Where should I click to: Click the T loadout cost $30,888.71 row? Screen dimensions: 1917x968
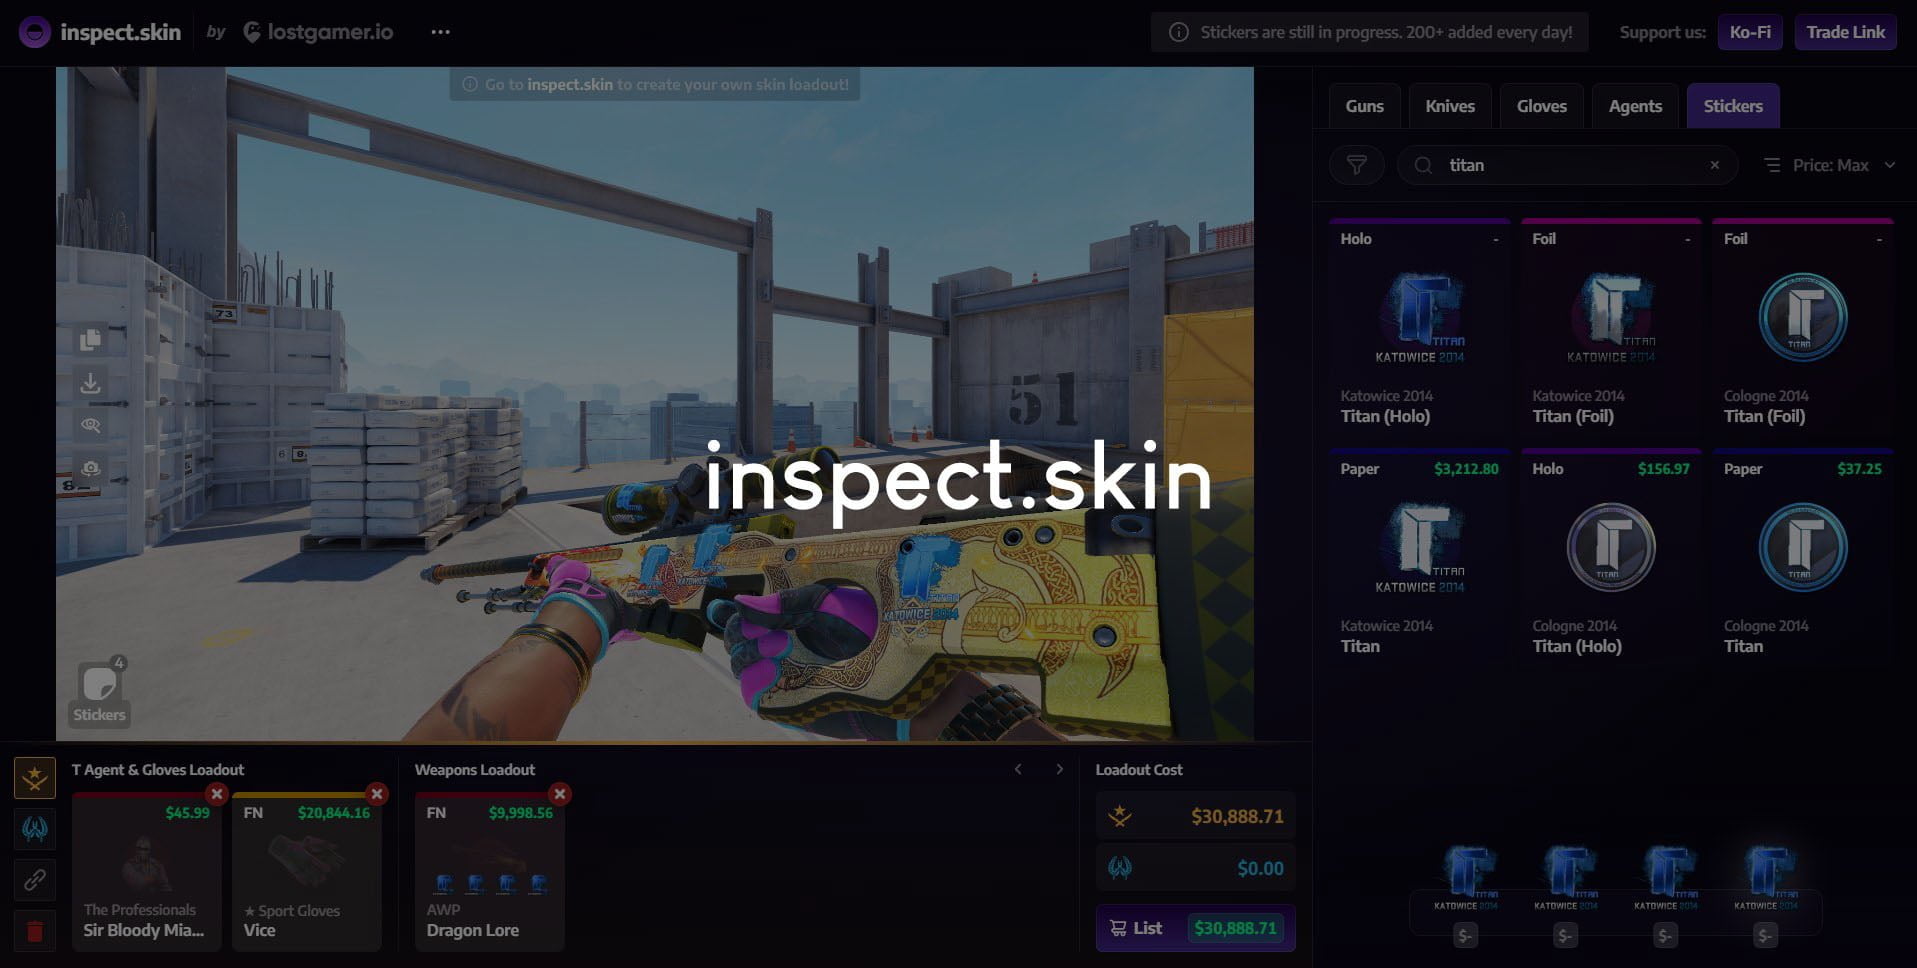[x=1195, y=816]
